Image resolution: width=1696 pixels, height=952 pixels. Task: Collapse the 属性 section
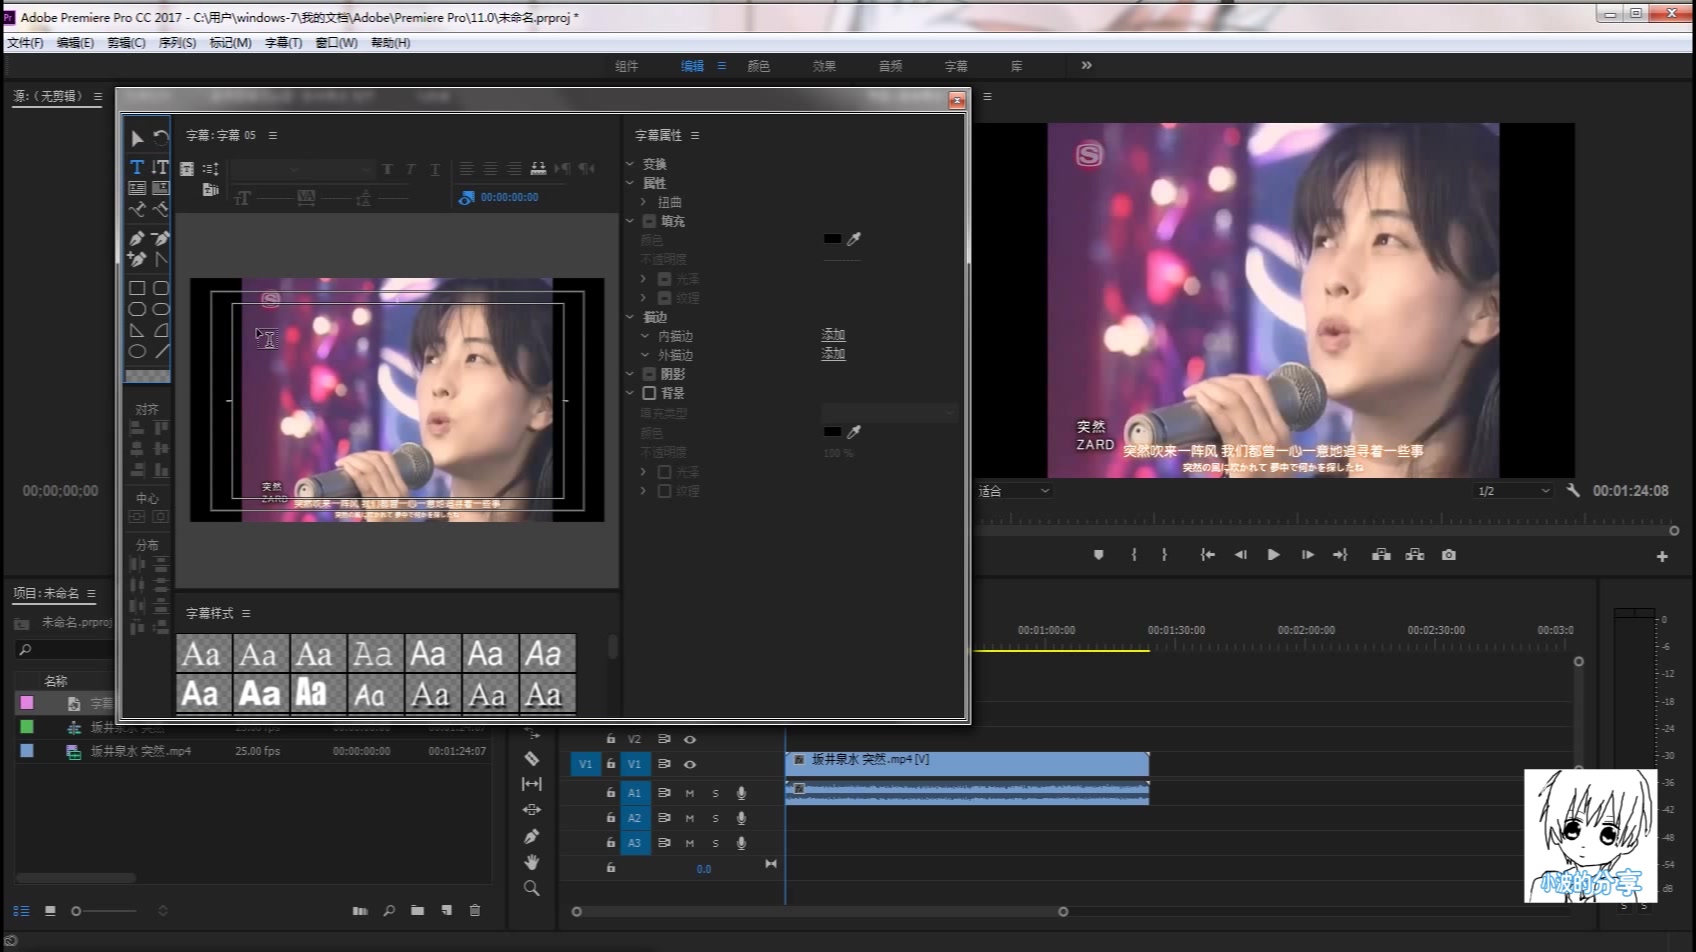[x=630, y=183]
